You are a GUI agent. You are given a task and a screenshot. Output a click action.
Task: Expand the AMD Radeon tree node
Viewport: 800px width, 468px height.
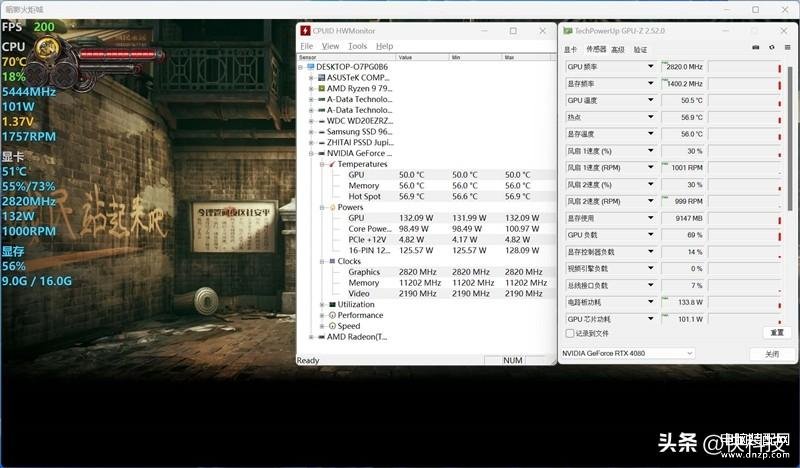pos(311,337)
